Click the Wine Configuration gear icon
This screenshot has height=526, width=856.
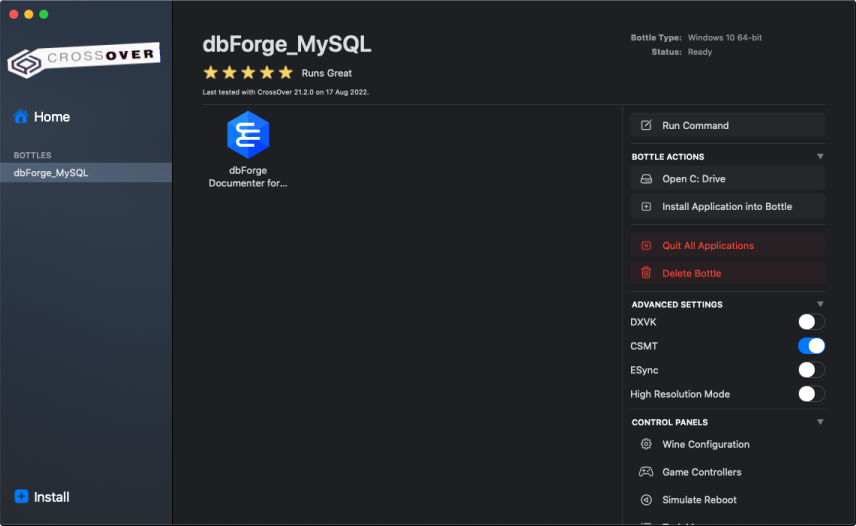pos(646,444)
